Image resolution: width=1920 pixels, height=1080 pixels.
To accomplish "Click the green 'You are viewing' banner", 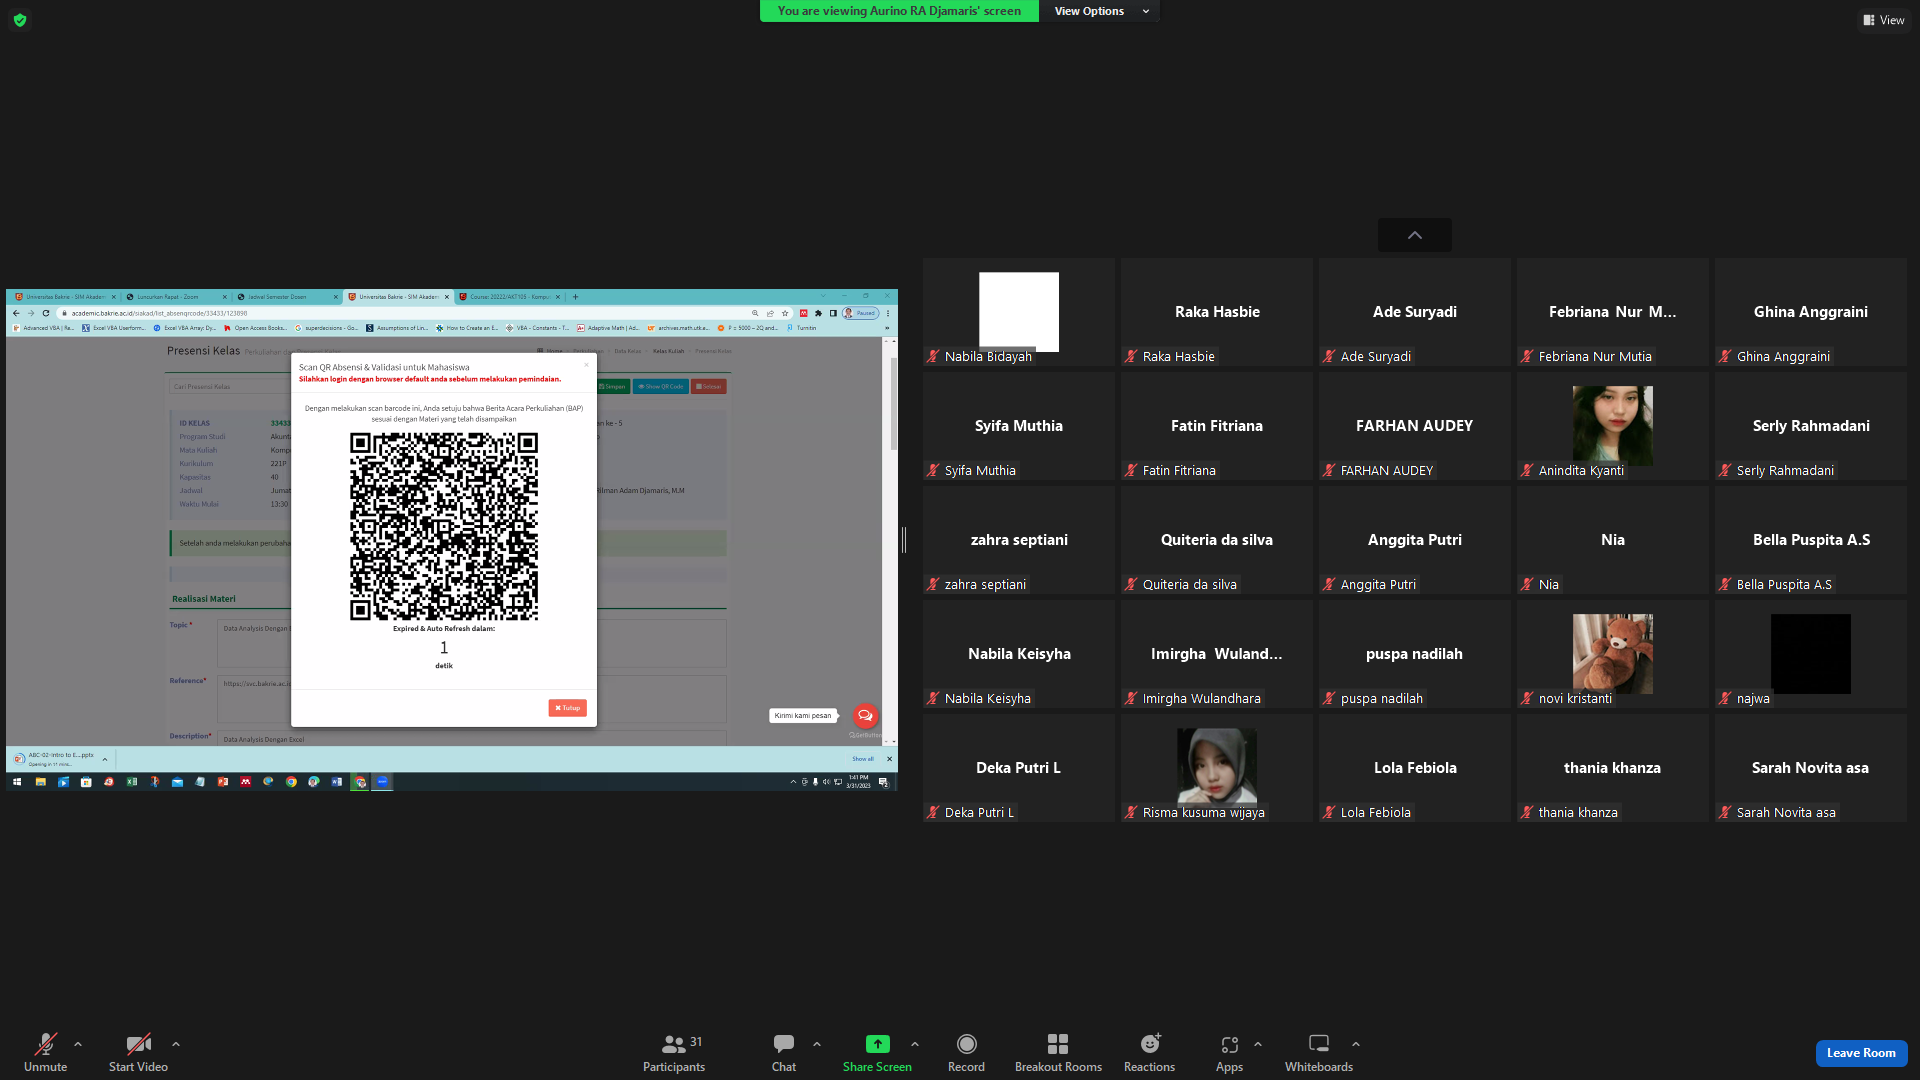I will tap(899, 11).
